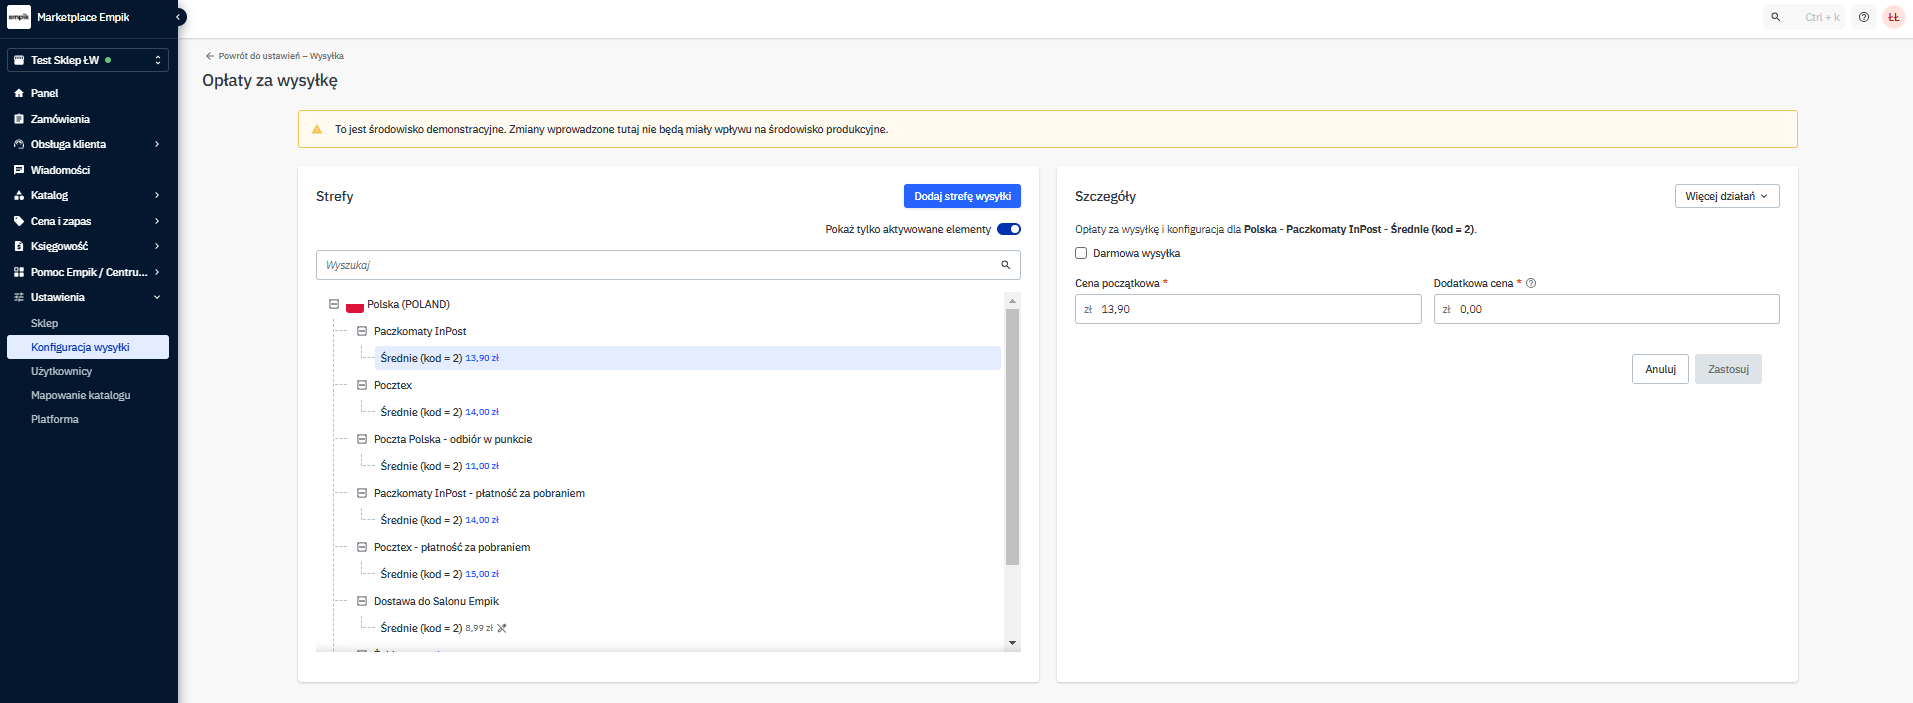This screenshot has width=1913, height=703.
Task: Click the search magnifier icon in the top bar
Action: (x=1776, y=17)
